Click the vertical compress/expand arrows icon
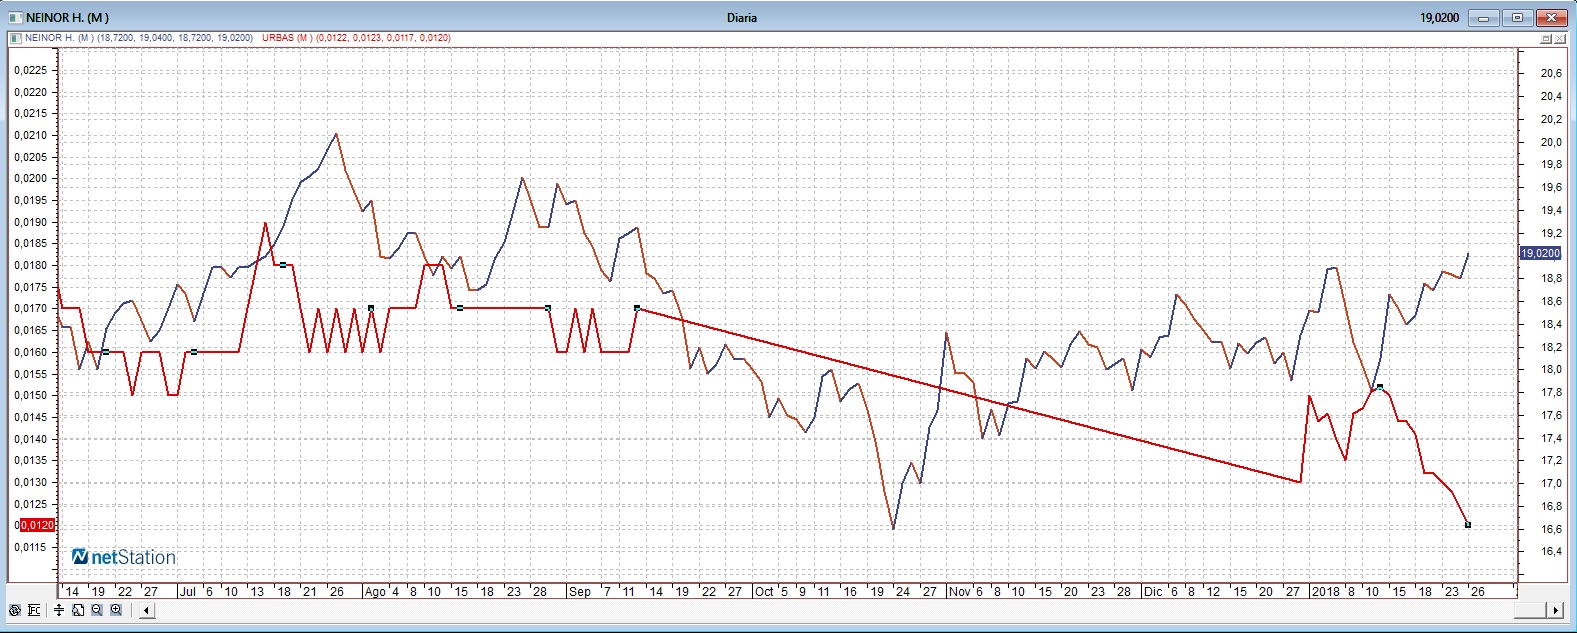This screenshot has height=633, width=1577. coord(59,610)
